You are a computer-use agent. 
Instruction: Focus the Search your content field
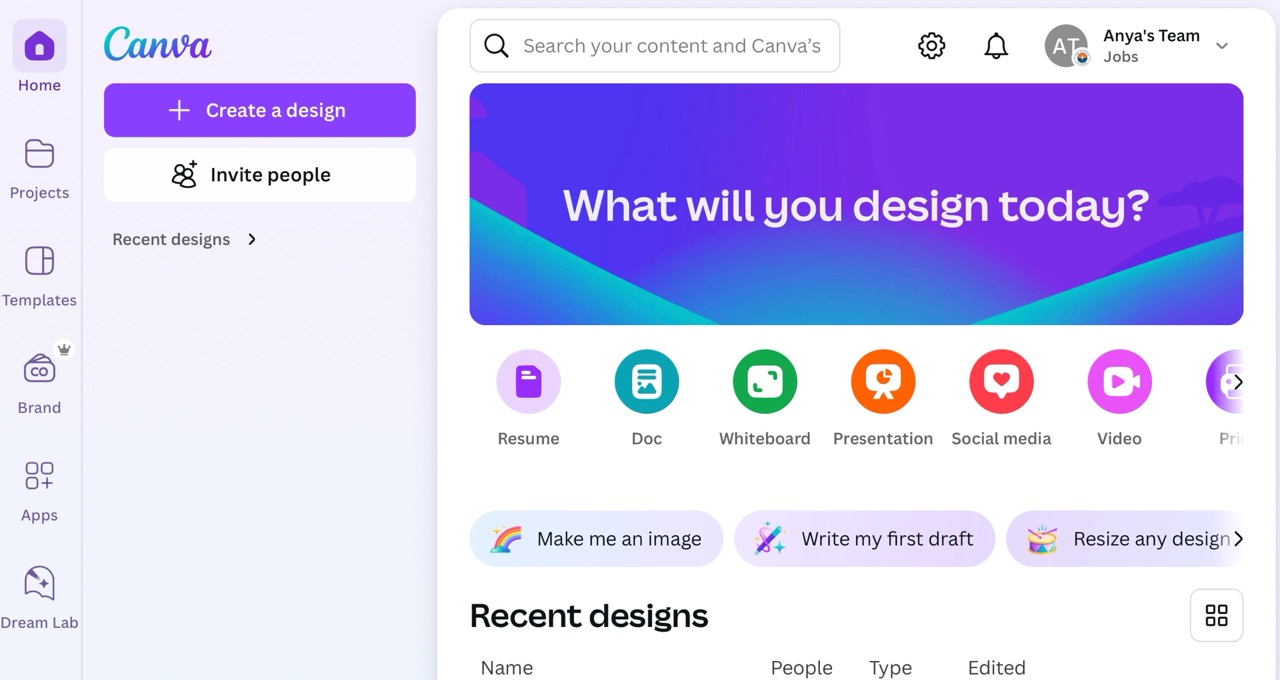click(655, 46)
